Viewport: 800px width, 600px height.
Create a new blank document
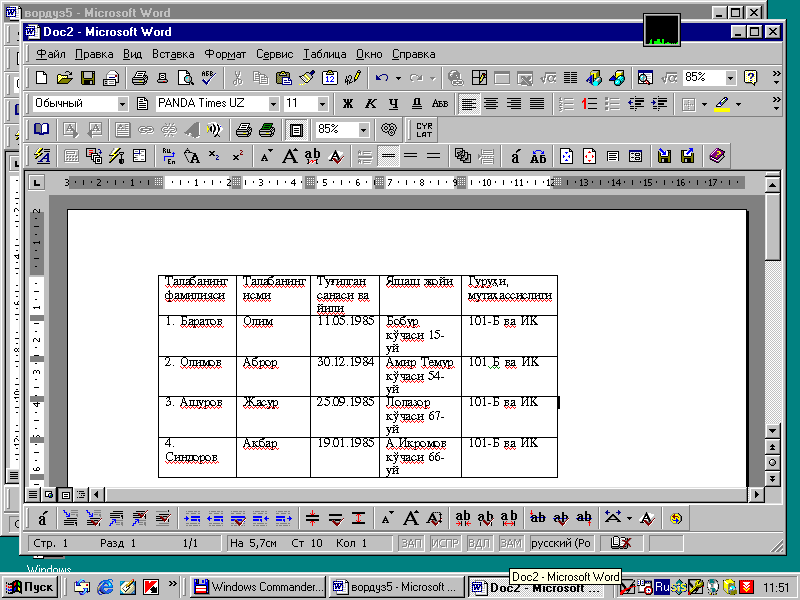click(x=41, y=78)
